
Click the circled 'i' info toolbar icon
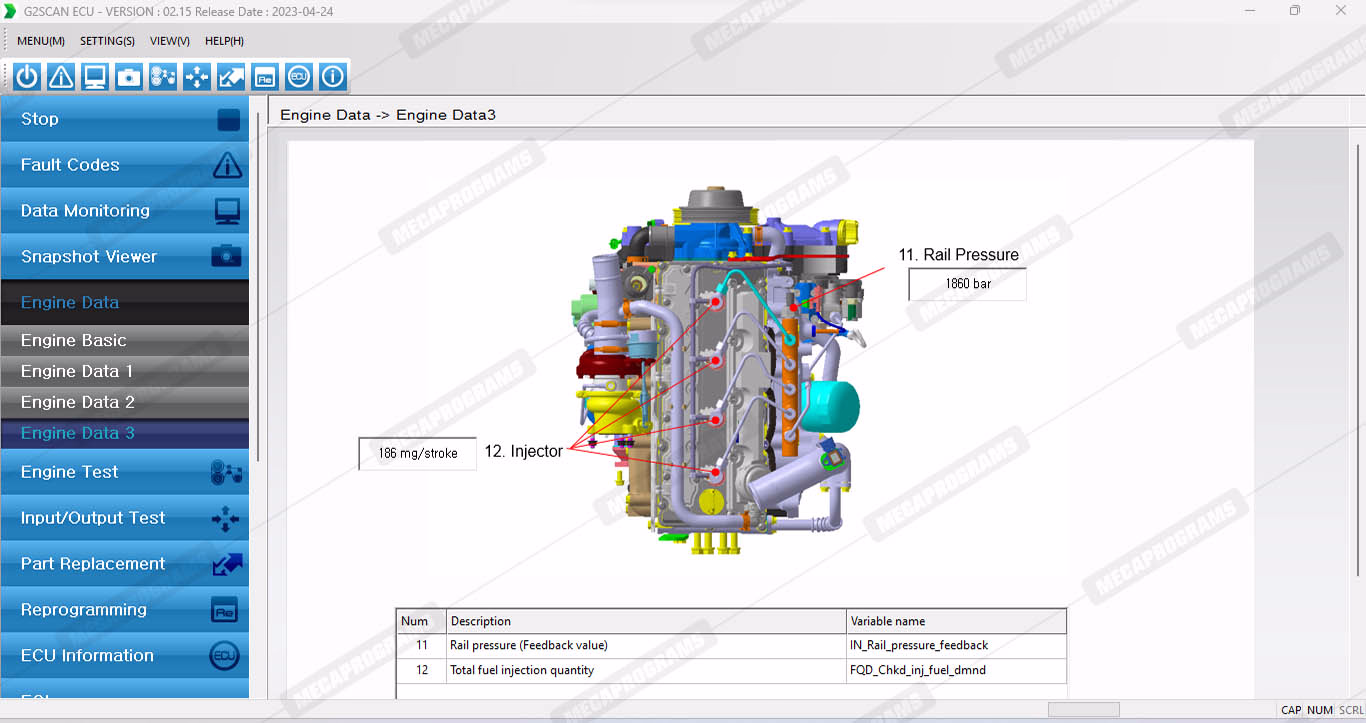(x=333, y=77)
